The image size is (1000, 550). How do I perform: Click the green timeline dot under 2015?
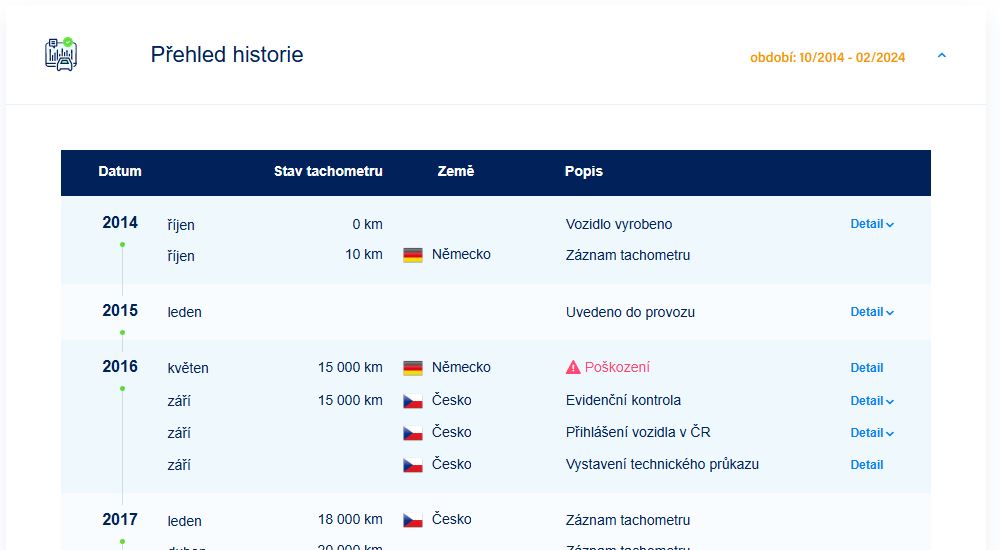(122, 332)
